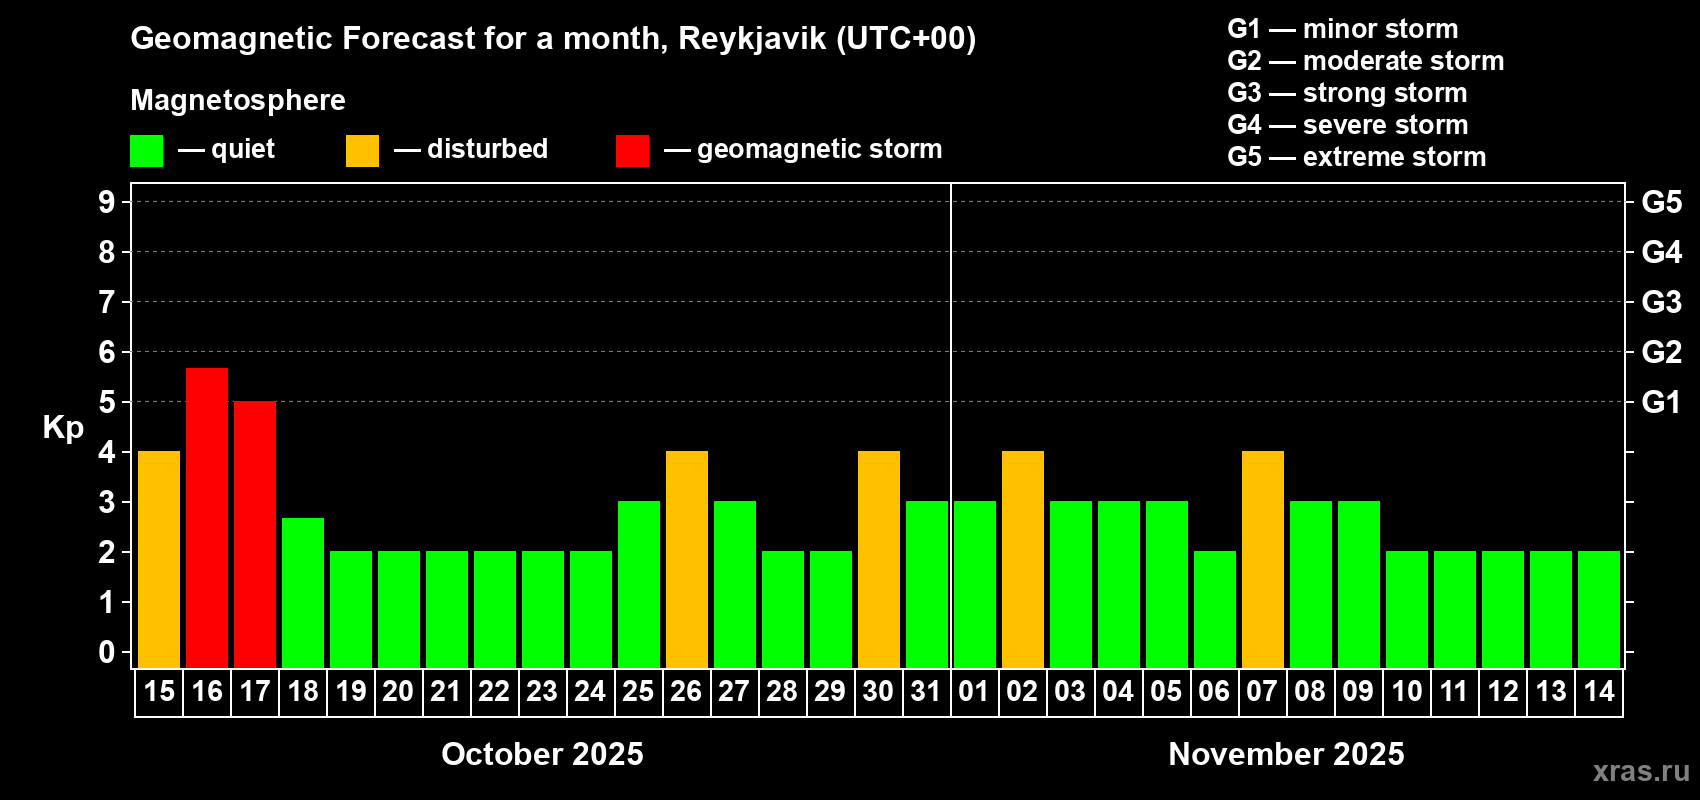Click the 'November 2025' month label
Viewport: 1700px width, 800px height.
click(1287, 754)
